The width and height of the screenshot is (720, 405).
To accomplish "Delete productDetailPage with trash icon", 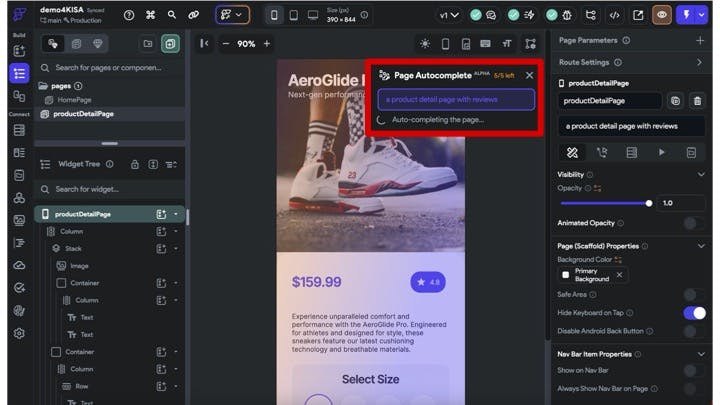I will coord(697,101).
